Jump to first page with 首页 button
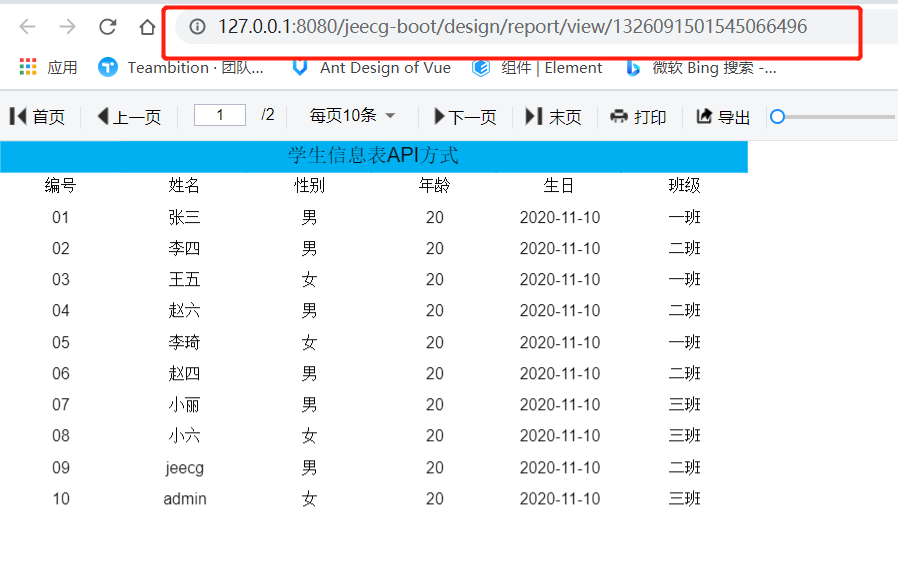Viewport: 898px width, 576px height. (37, 117)
